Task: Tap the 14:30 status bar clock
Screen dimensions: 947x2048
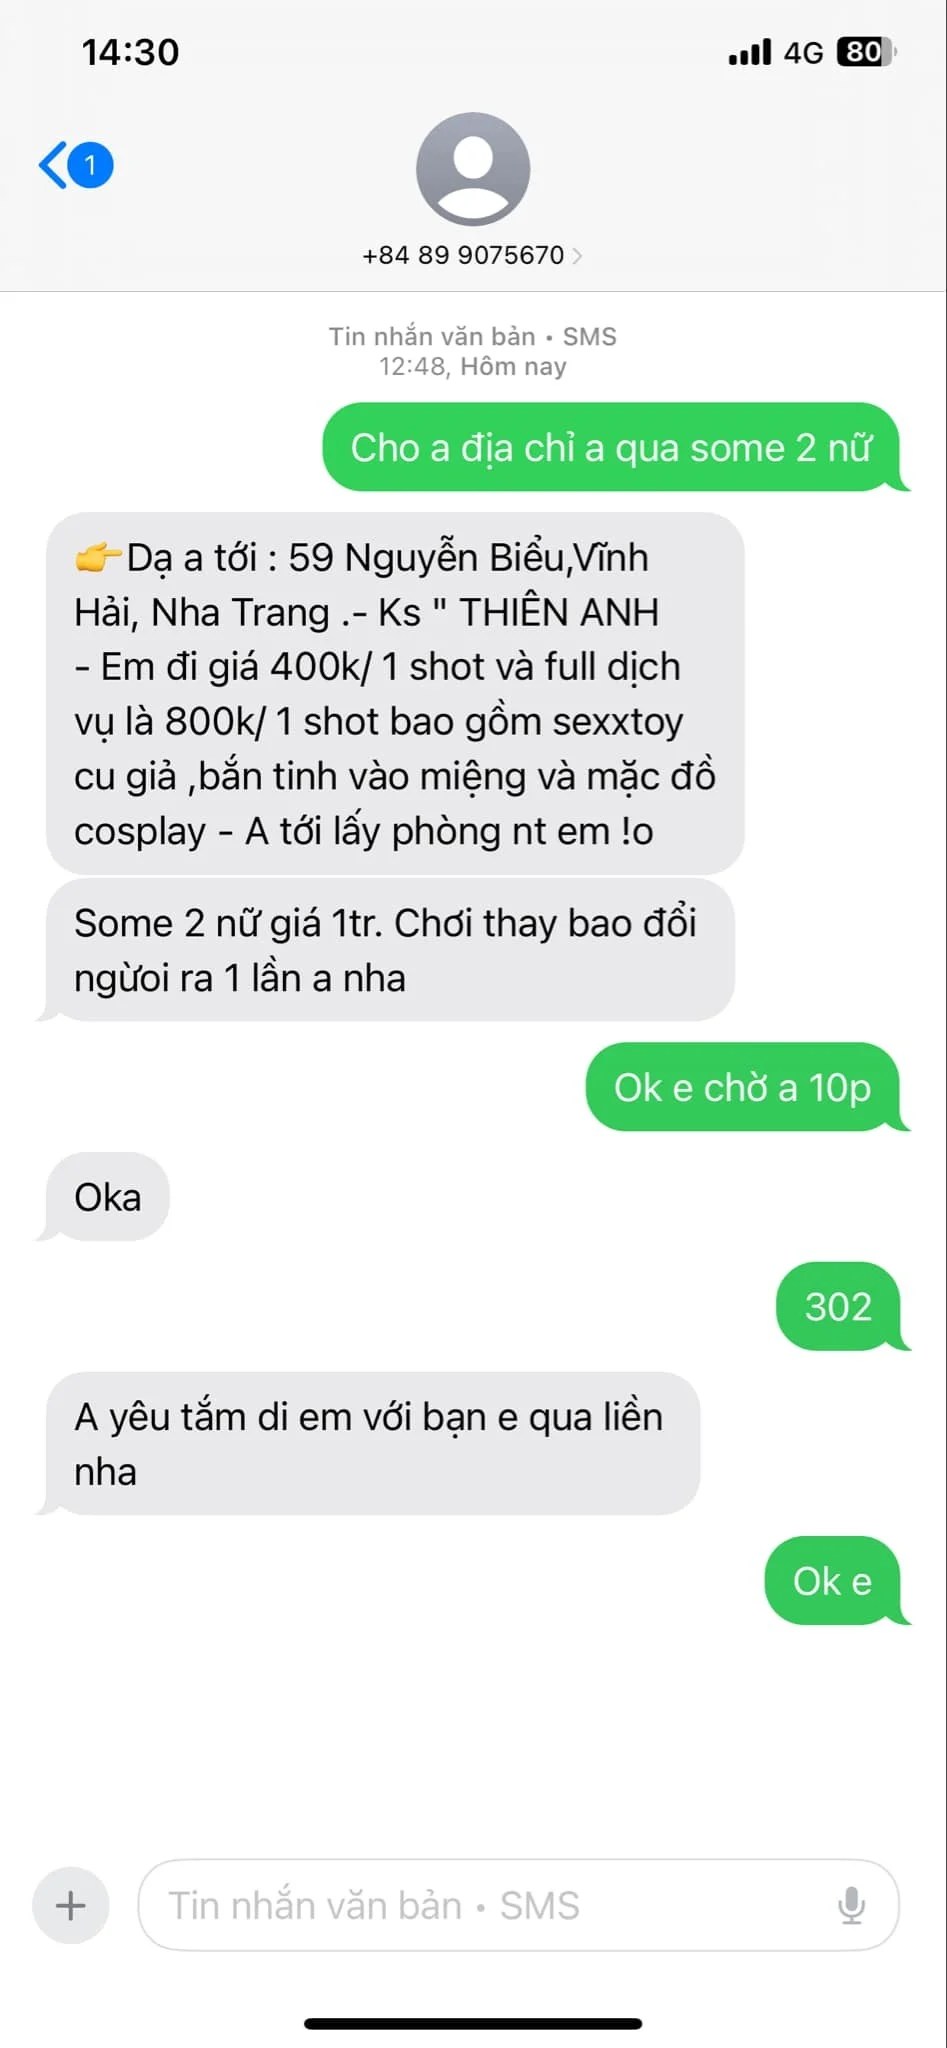Action: (130, 52)
